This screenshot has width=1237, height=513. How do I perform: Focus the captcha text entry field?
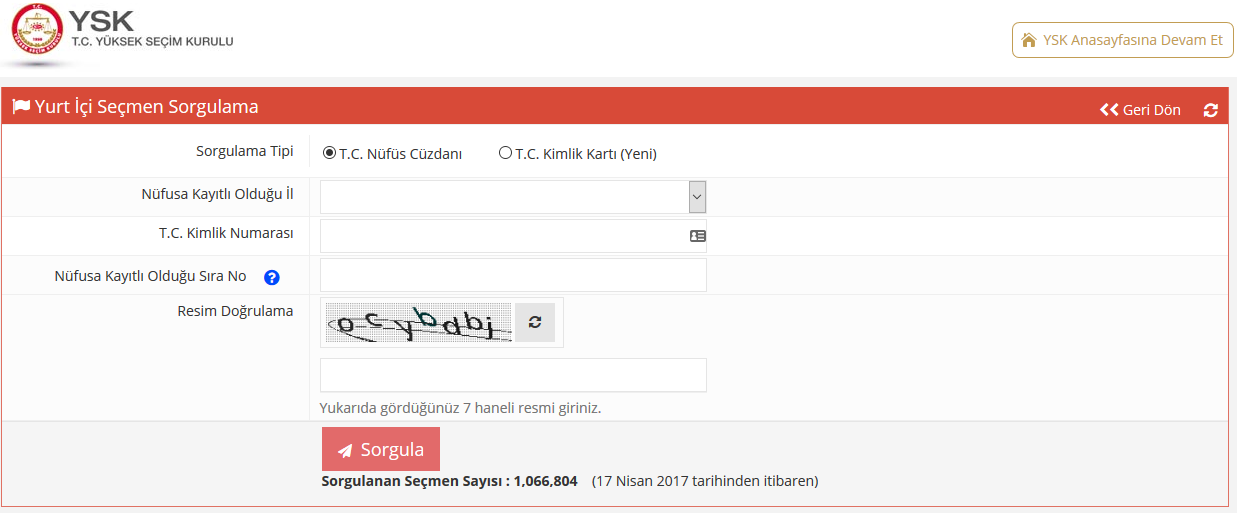513,375
